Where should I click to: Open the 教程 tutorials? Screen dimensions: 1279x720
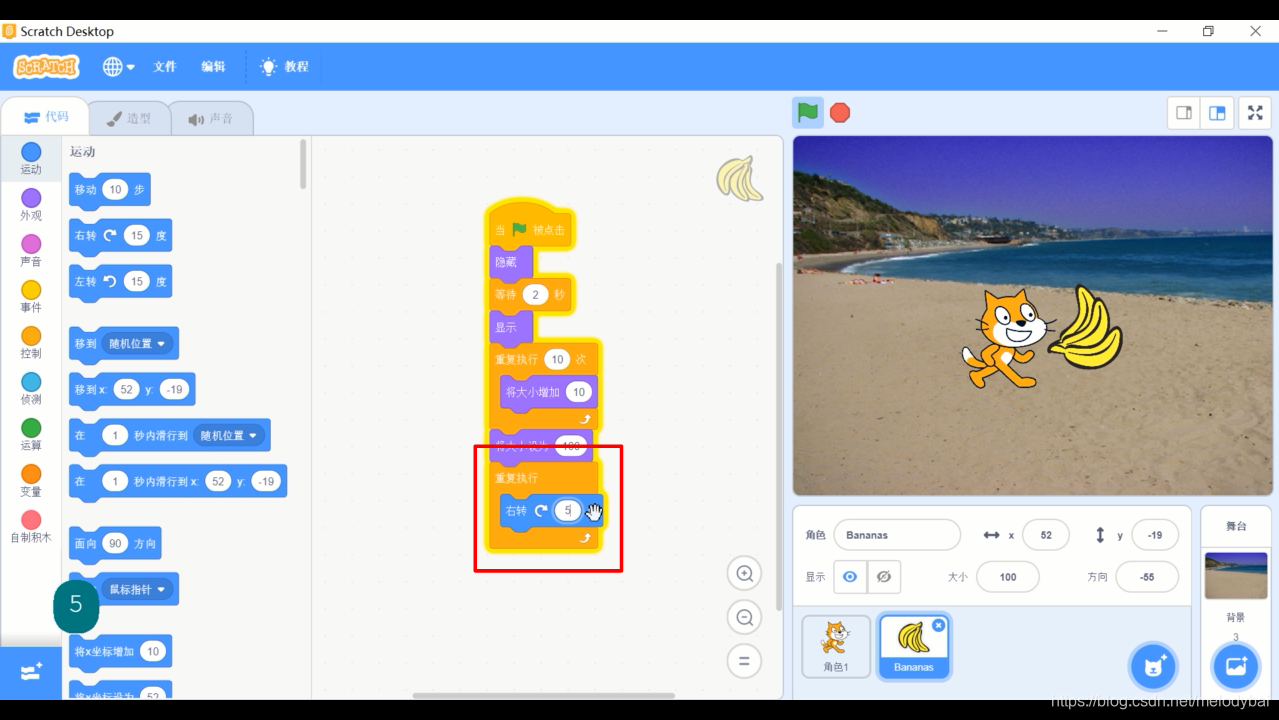[x=285, y=67]
